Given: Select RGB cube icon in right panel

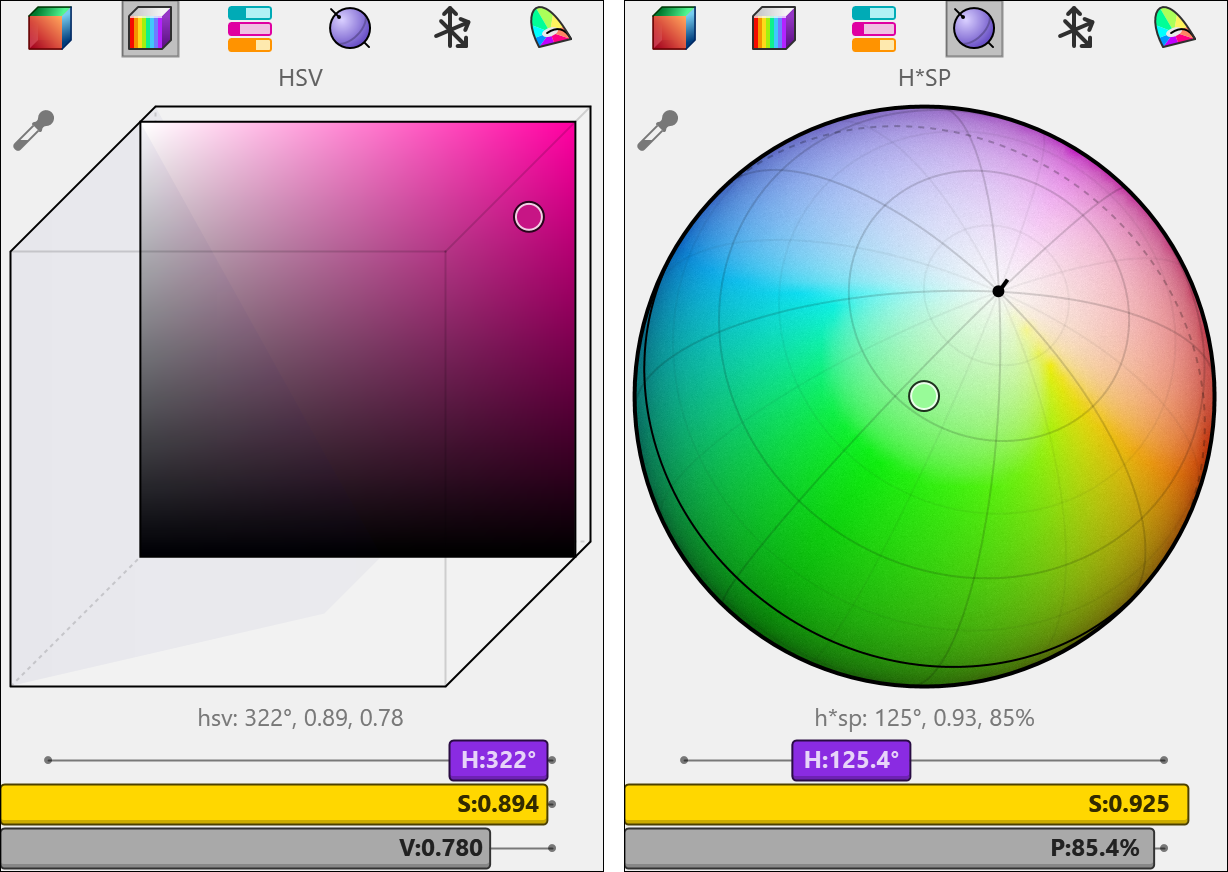Looking at the screenshot, I should pyautogui.click(x=674, y=29).
